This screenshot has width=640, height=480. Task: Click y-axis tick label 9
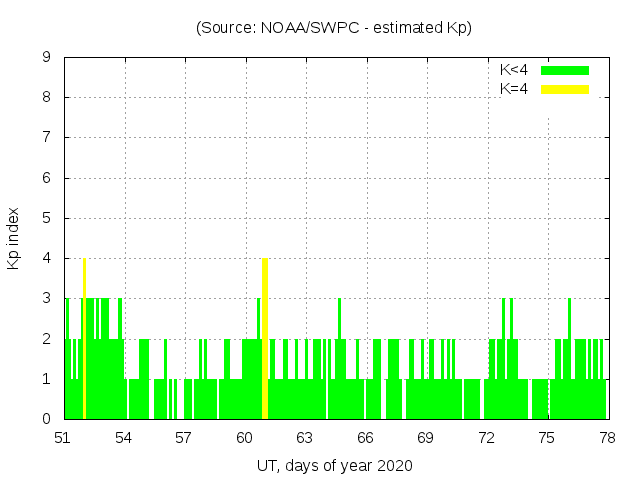46,57
